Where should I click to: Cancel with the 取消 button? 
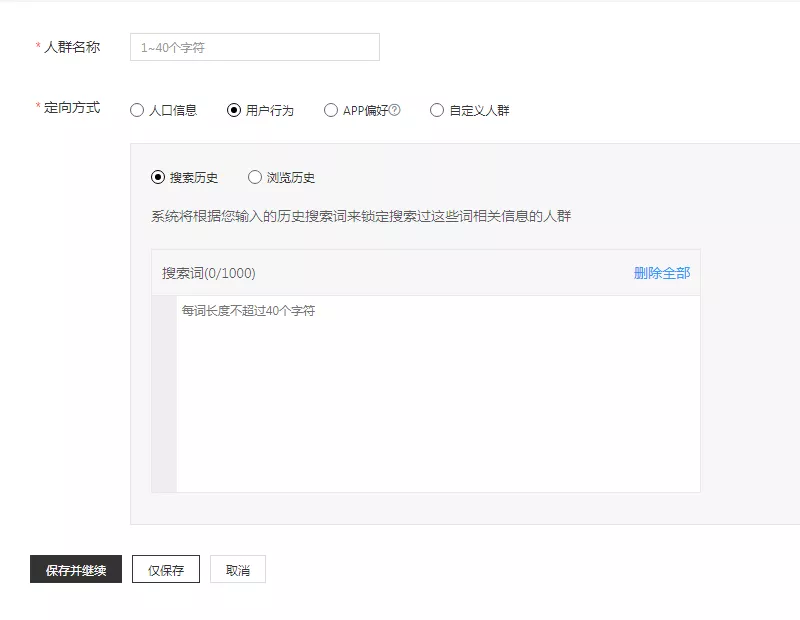pyautogui.click(x=238, y=569)
